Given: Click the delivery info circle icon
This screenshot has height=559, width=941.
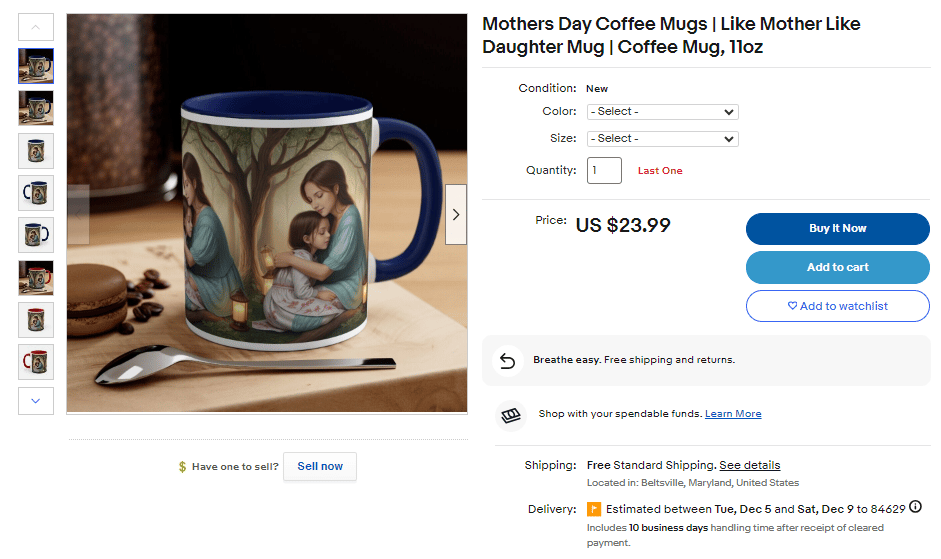Looking at the screenshot, I should 915,507.
